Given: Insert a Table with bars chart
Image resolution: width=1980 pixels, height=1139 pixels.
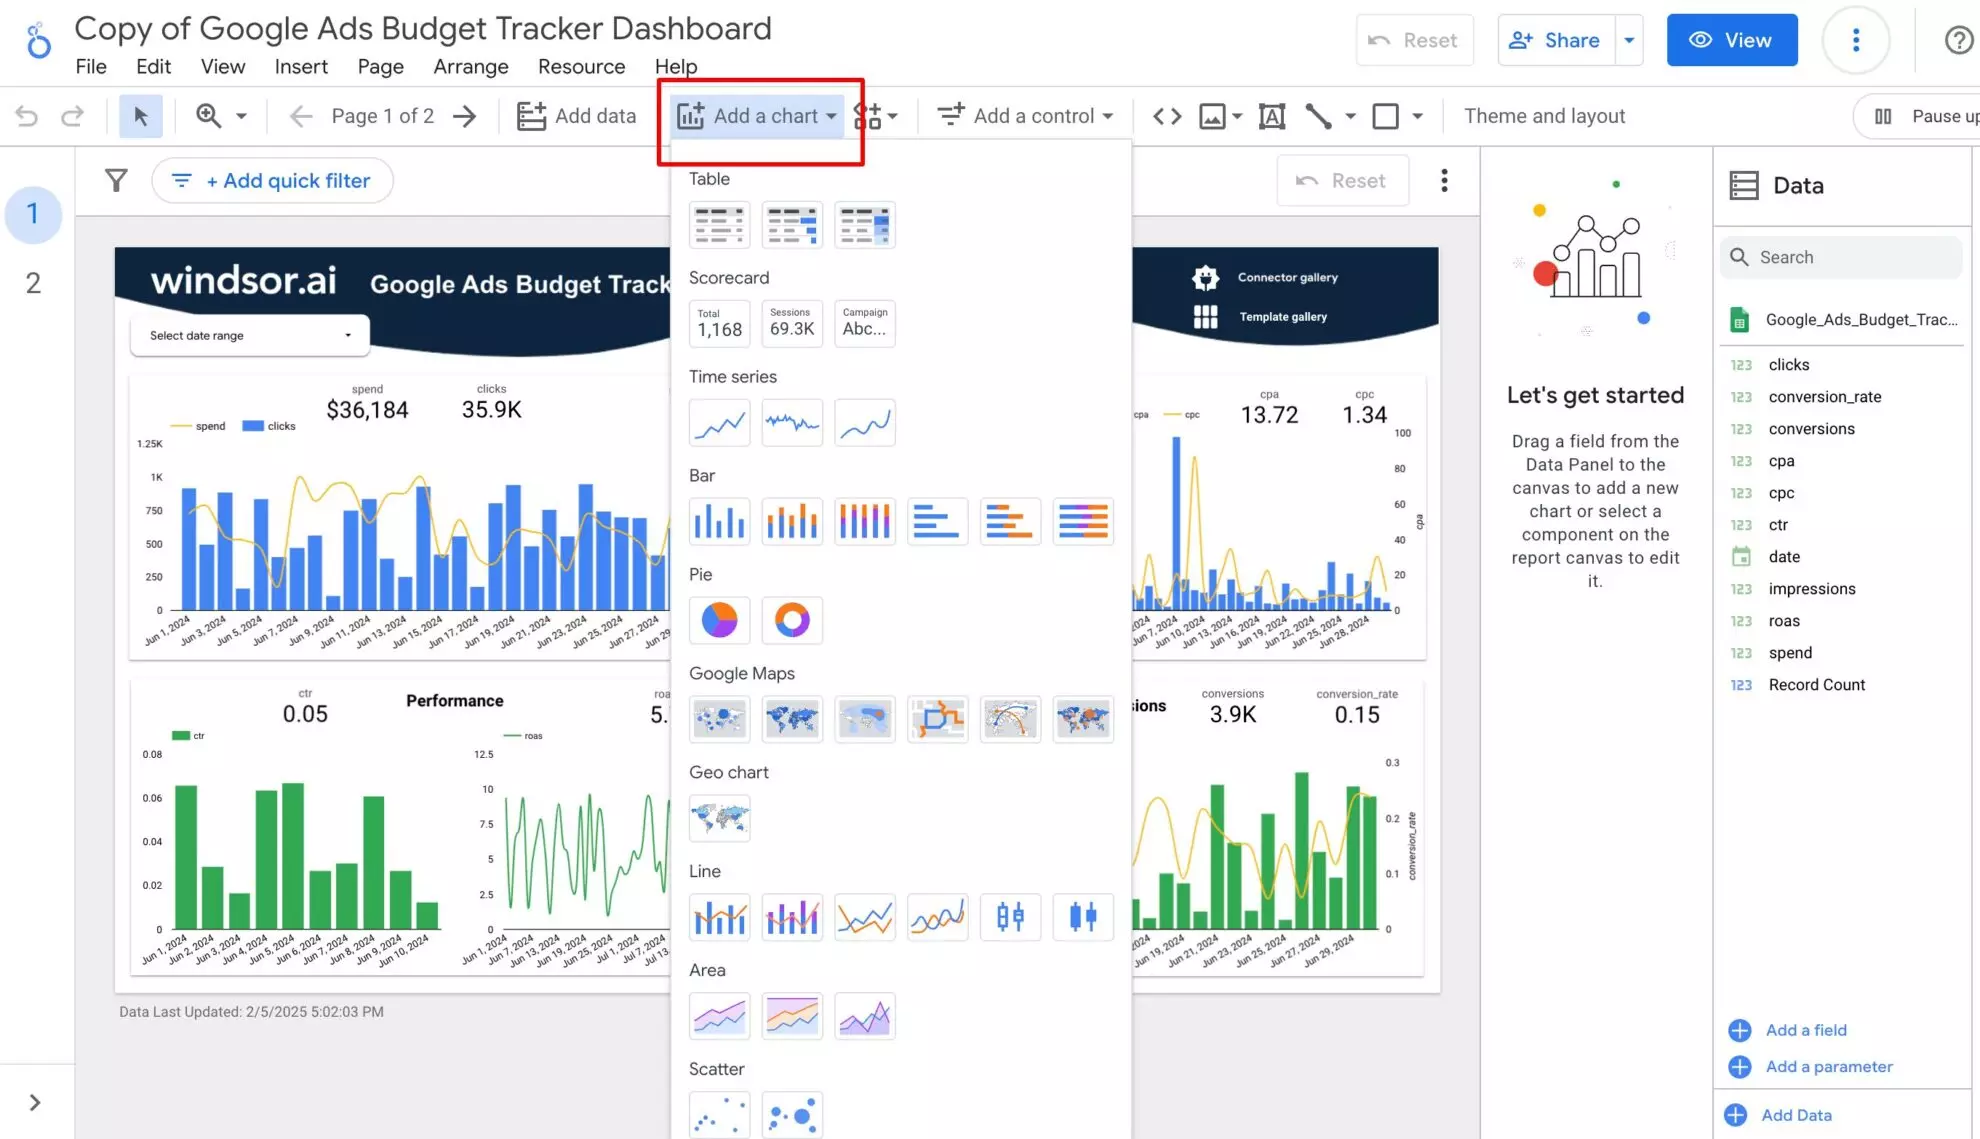Looking at the screenshot, I should pyautogui.click(x=792, y=225).
